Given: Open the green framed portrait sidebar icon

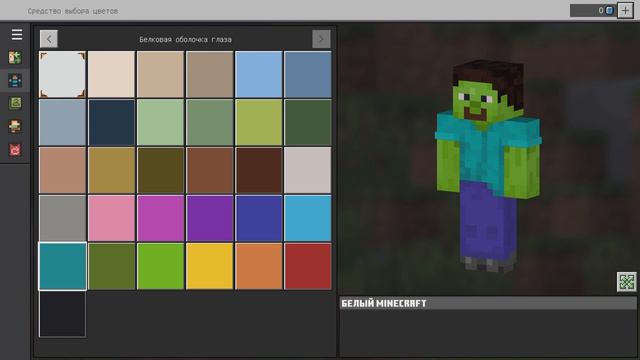Looking at the screenshot, I should 15,103.
